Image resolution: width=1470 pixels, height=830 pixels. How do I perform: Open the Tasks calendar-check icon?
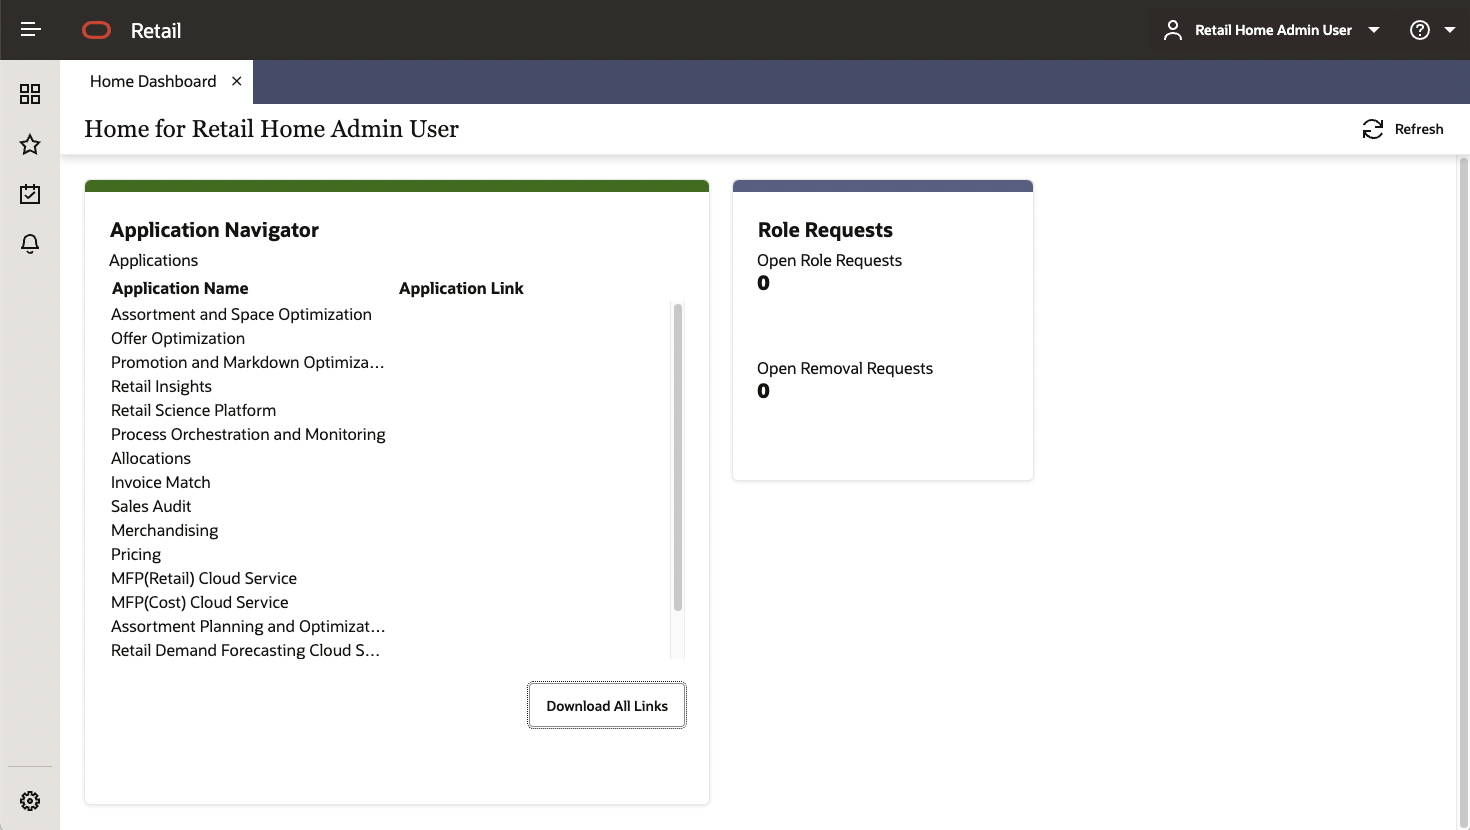(30, 194)
